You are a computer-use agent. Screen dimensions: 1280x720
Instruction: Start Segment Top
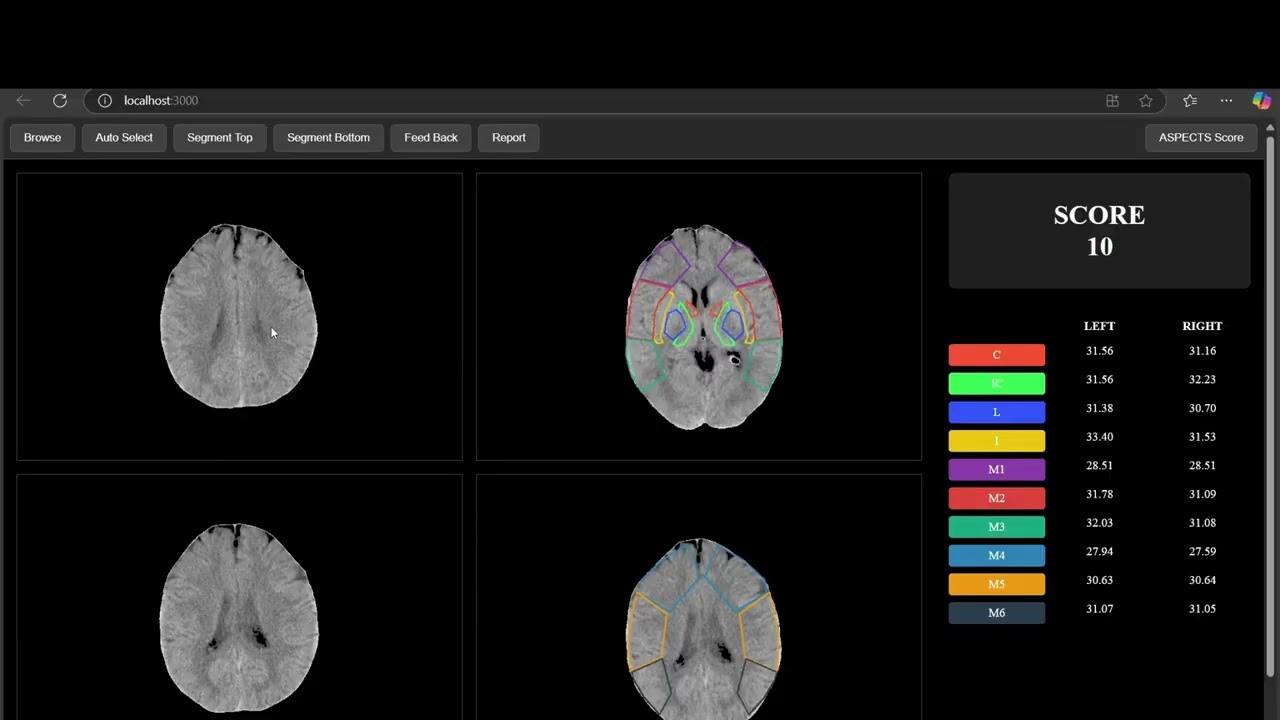click(220, 138)
